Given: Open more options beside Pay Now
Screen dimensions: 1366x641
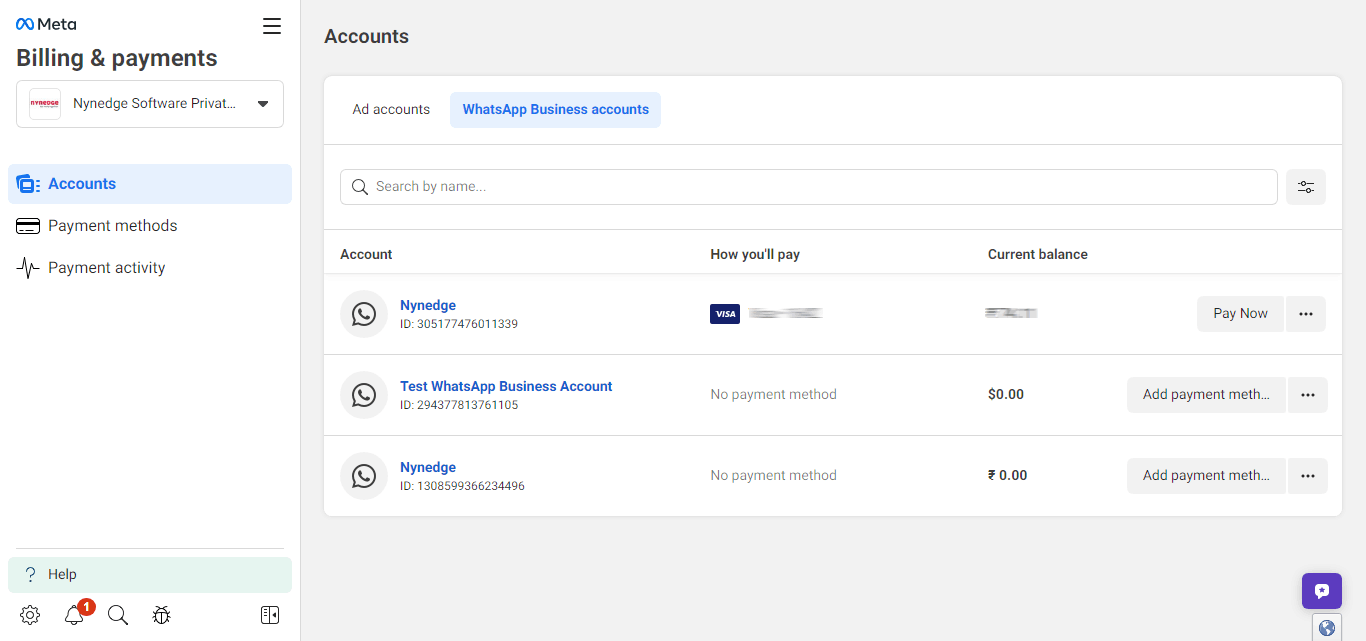Looking at the screenshot, I should (x=1306, y=314).
